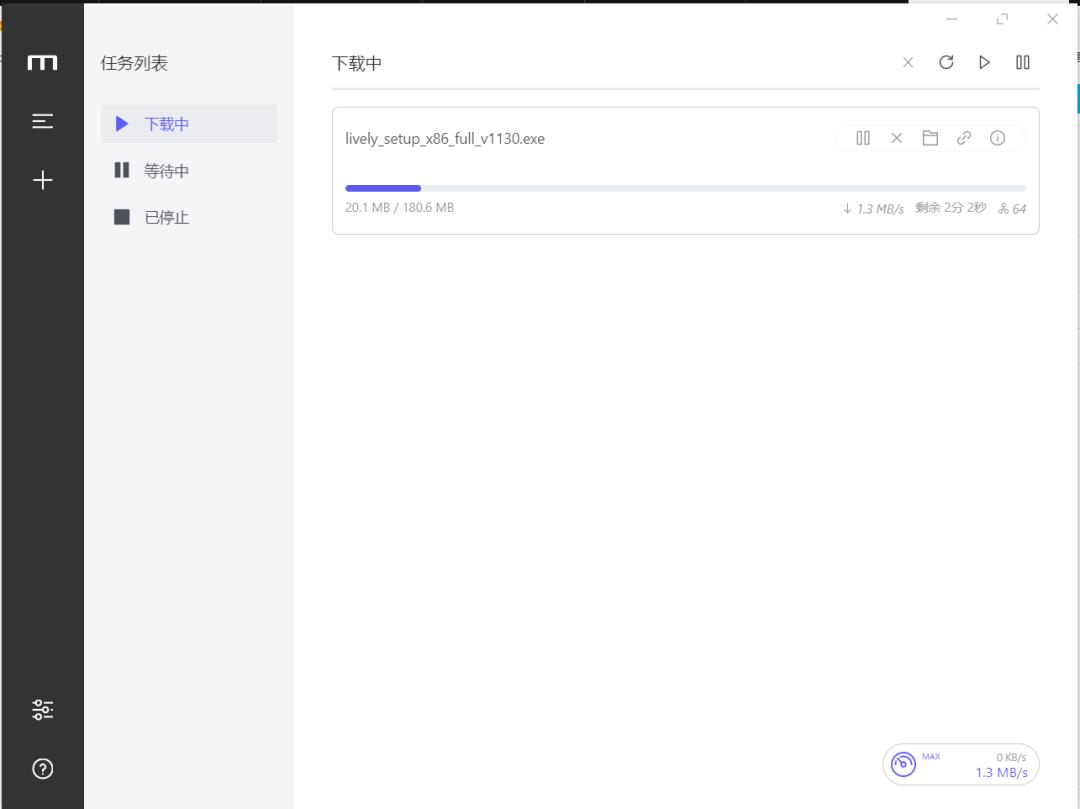1080x809 pixels.
Task: Switch to 等待中 task list
Action: tap(189, 171)
